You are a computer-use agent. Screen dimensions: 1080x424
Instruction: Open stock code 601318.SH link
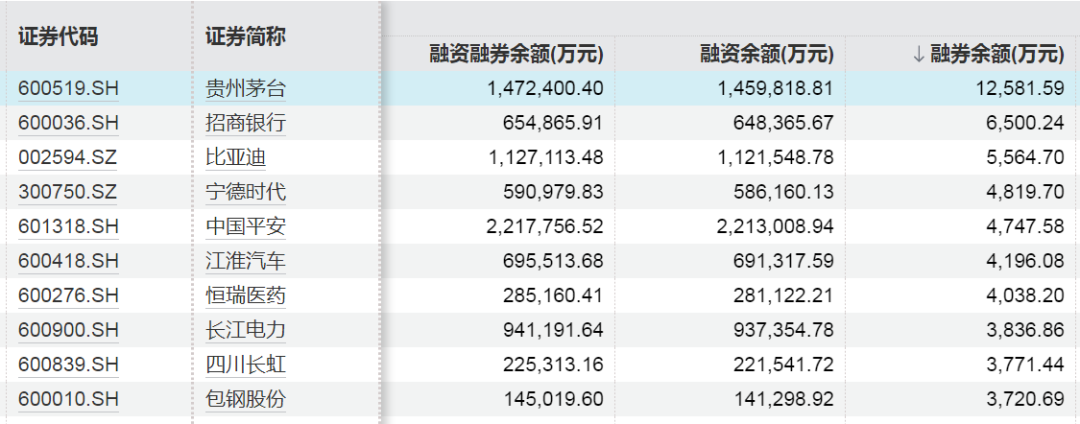click(x=68, y=227)
